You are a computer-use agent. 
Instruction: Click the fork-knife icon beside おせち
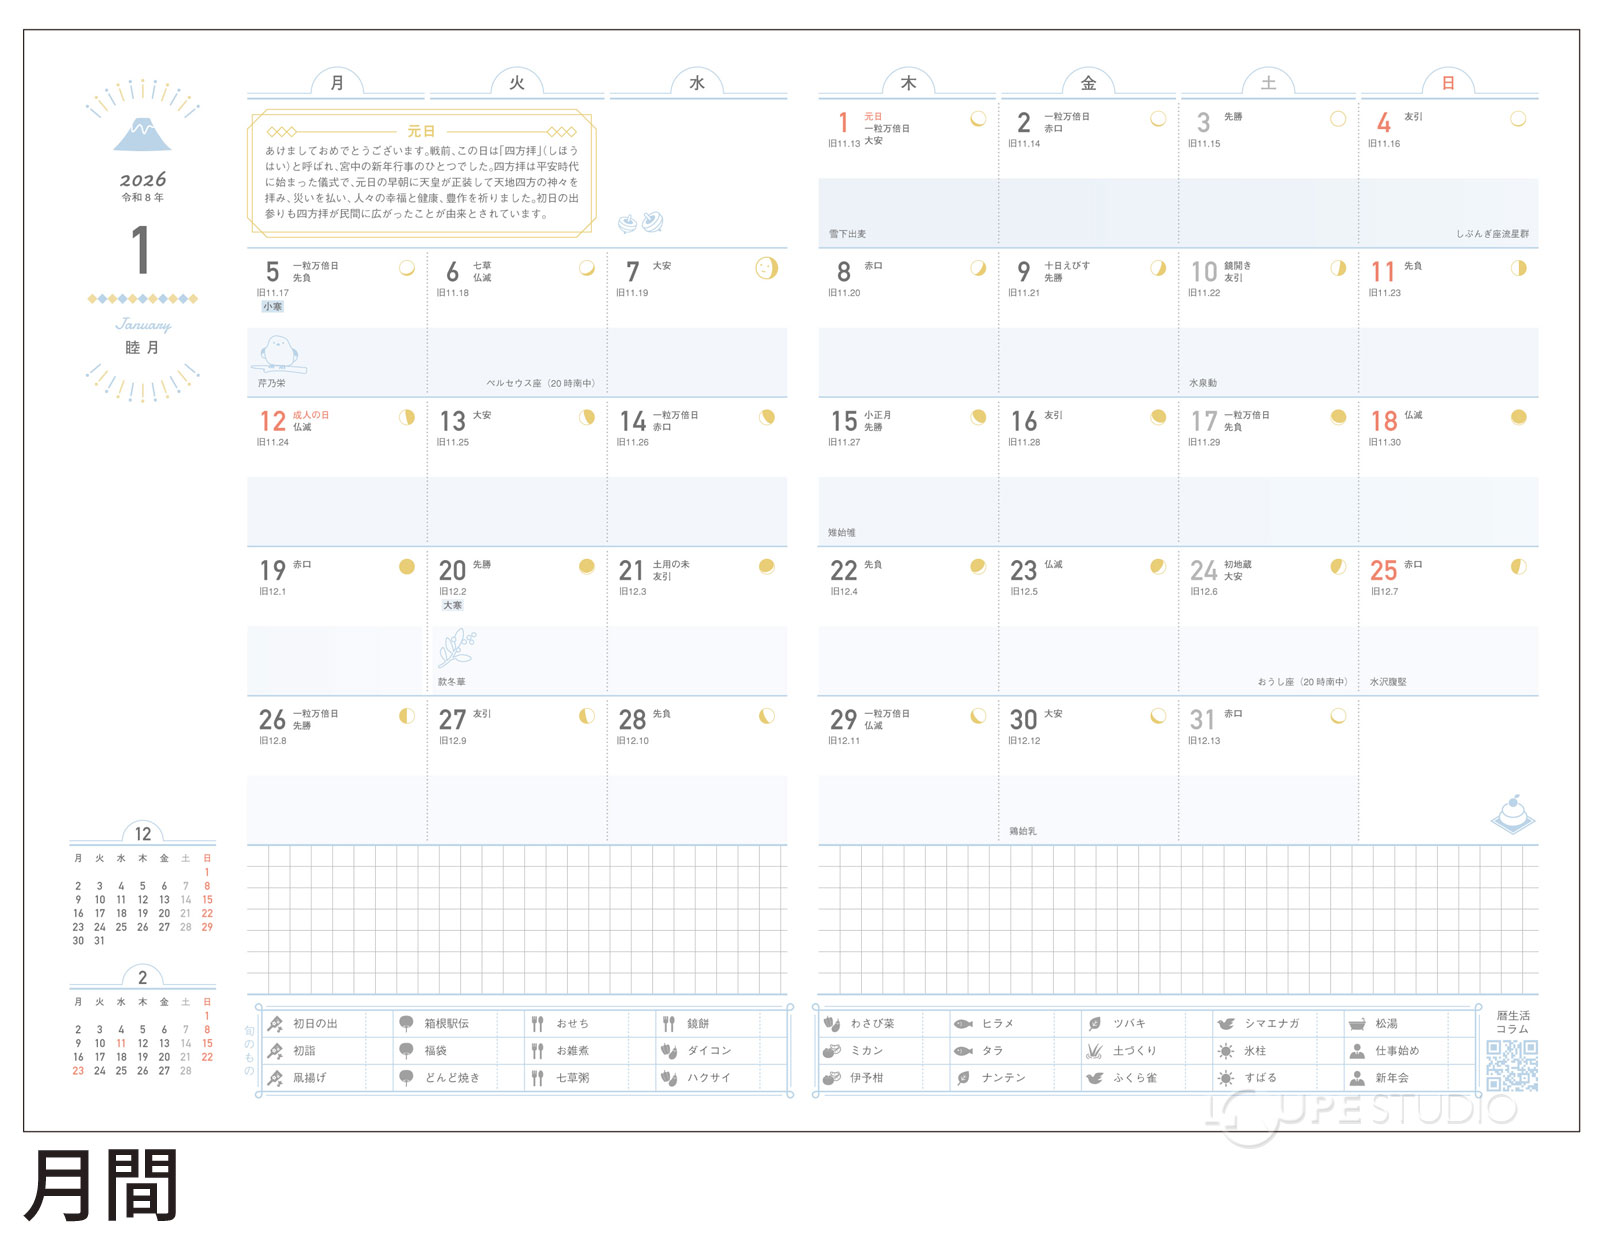pos(538,1024)
